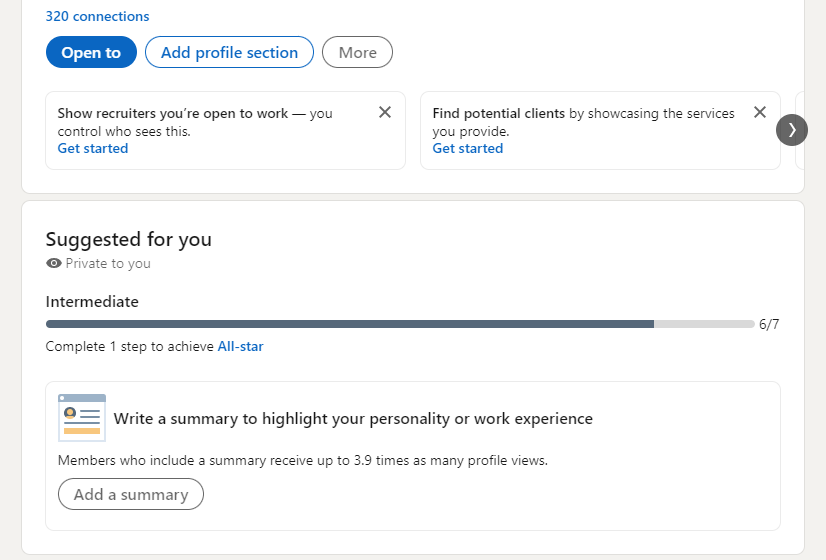Click the summary illustration icon
826x560 pixels.
coord(82,418)
